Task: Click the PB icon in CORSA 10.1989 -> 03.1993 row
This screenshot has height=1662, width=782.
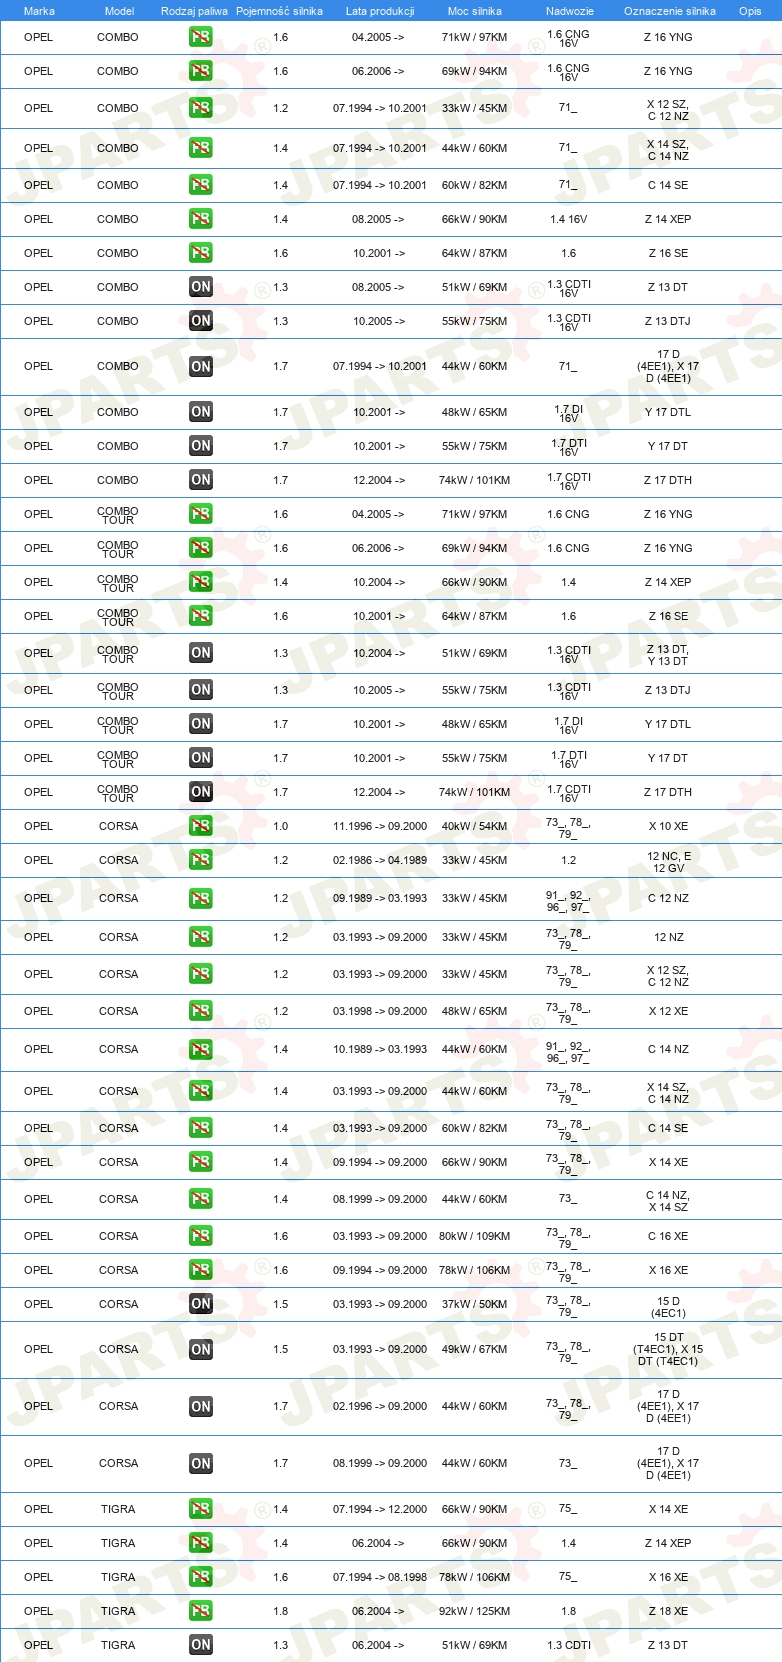Action: (x=201, y=1049)
